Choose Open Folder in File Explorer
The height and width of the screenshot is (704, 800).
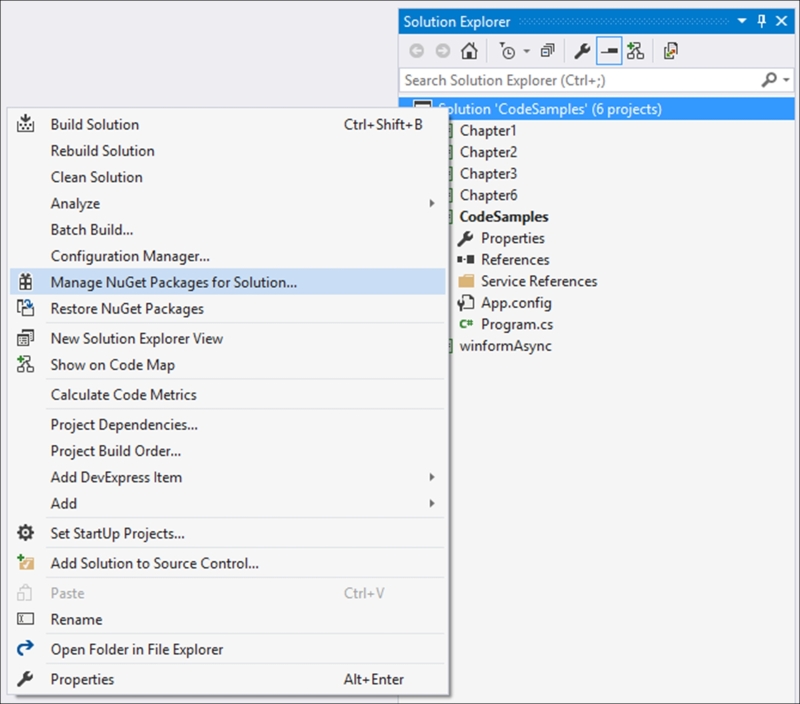click(228, 649)
